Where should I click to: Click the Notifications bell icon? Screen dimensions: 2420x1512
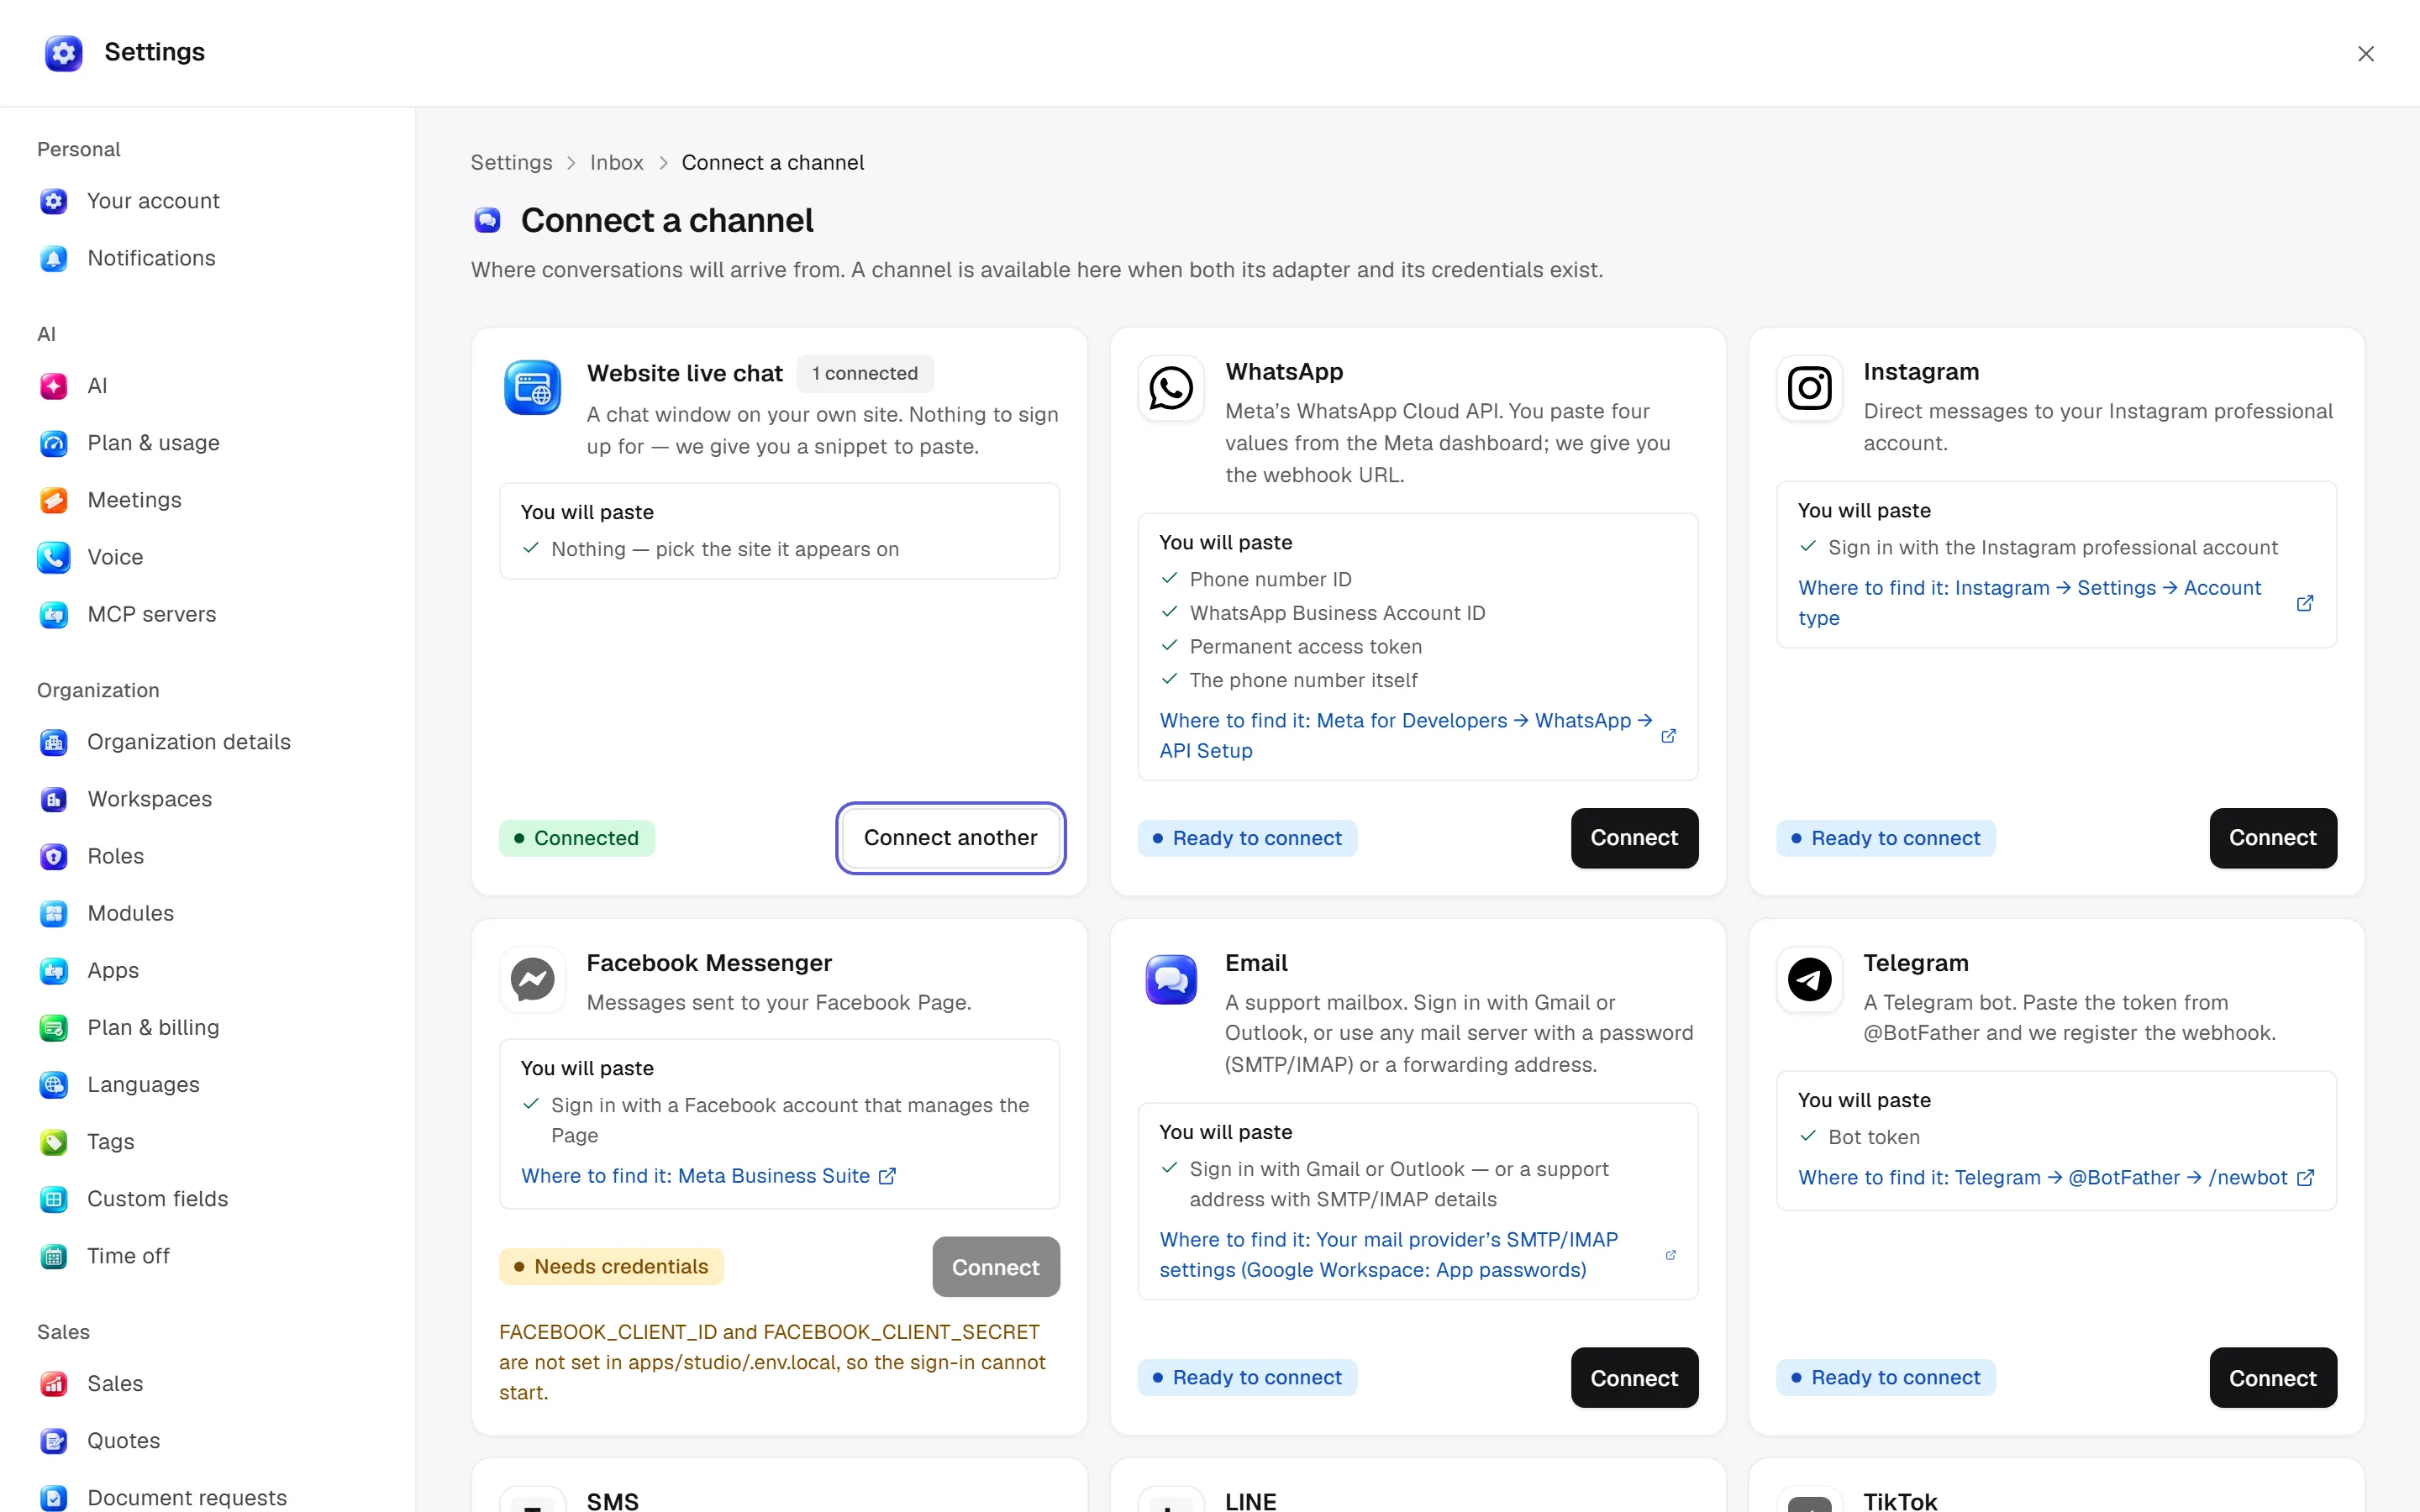tap(54, 258)
